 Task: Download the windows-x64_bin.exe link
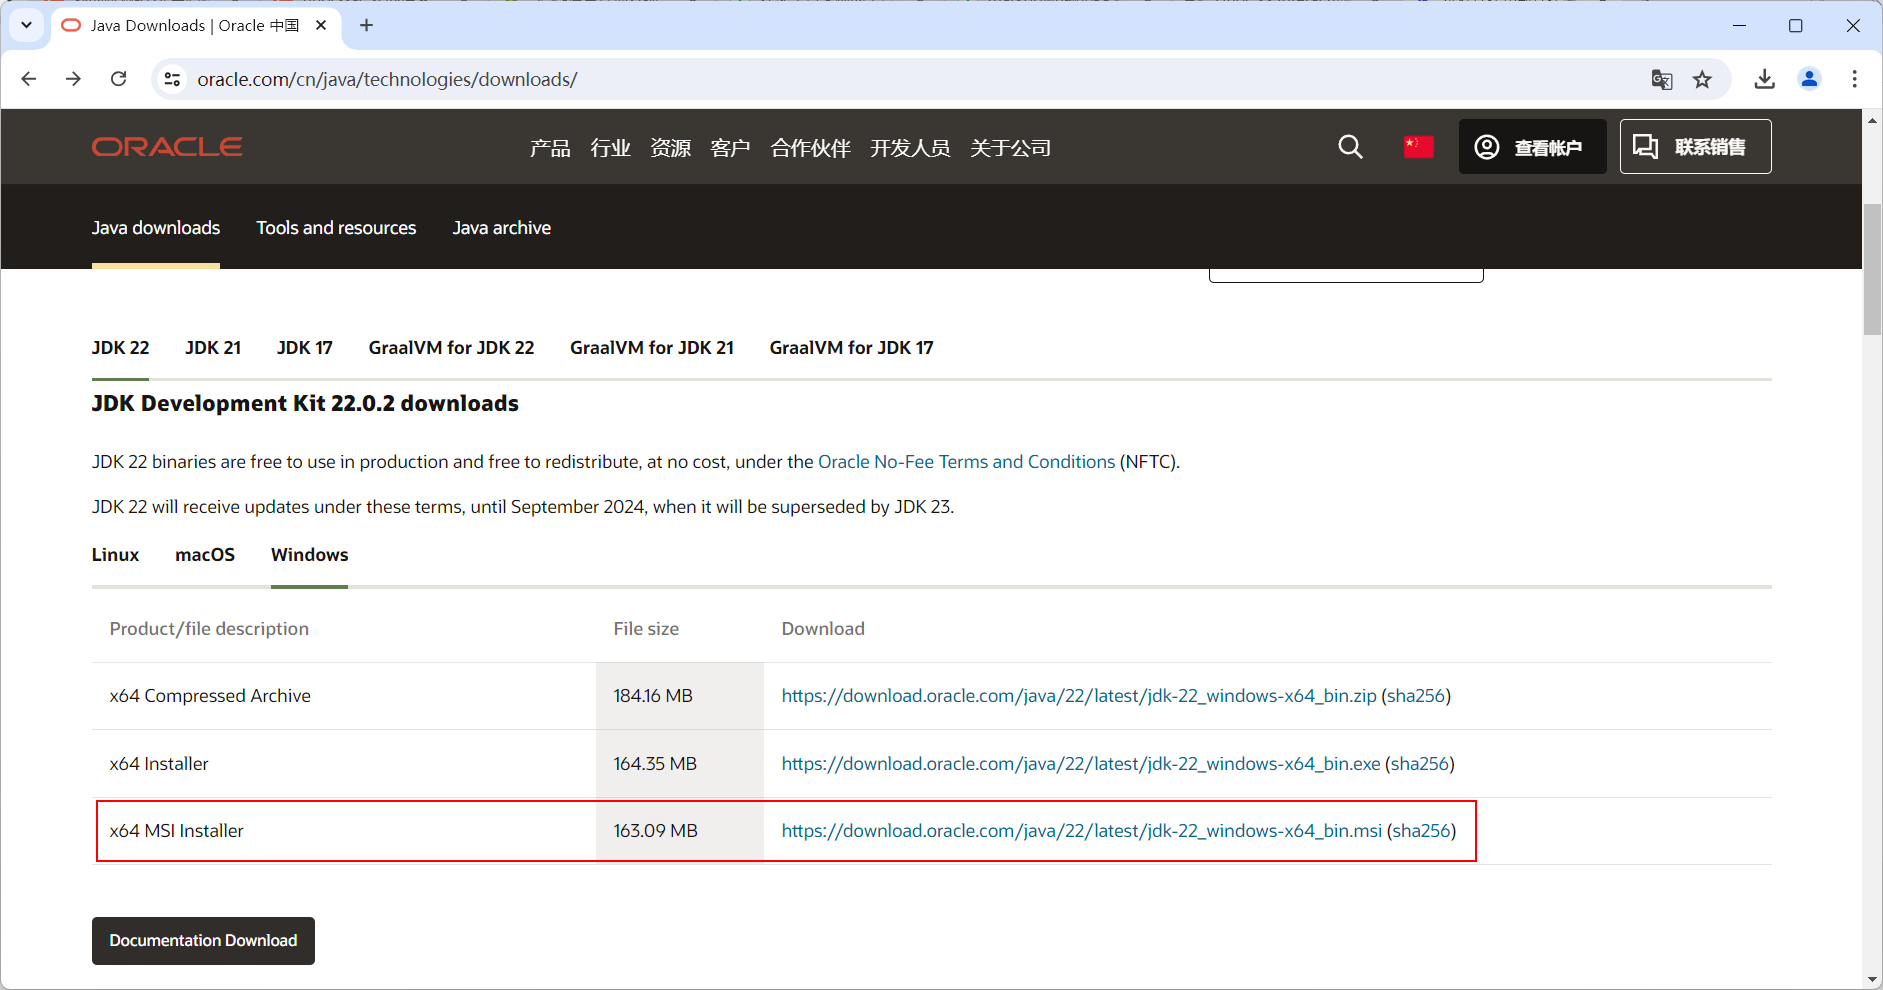coord(1081,764)
